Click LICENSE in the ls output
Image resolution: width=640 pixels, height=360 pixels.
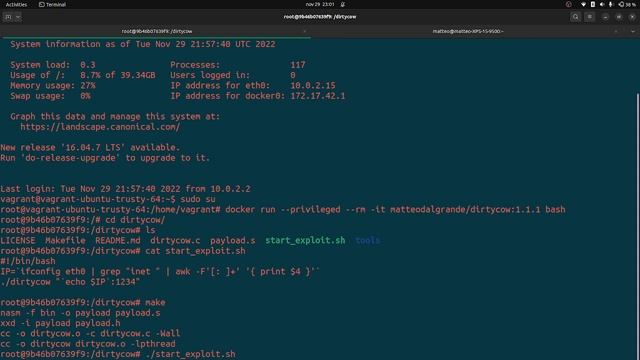(18, 240)
